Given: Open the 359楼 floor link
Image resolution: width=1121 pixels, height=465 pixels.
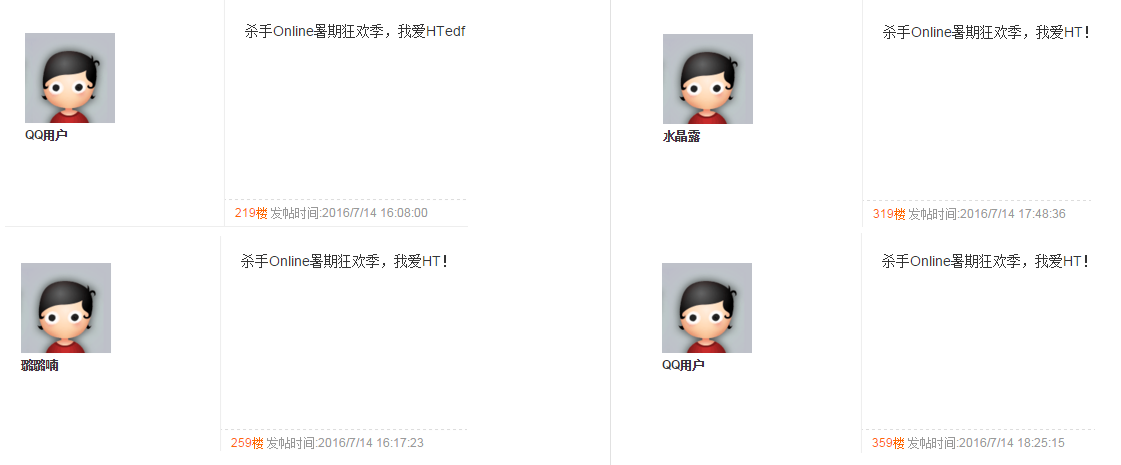Looking at the screenshot, I should [888, 443].
